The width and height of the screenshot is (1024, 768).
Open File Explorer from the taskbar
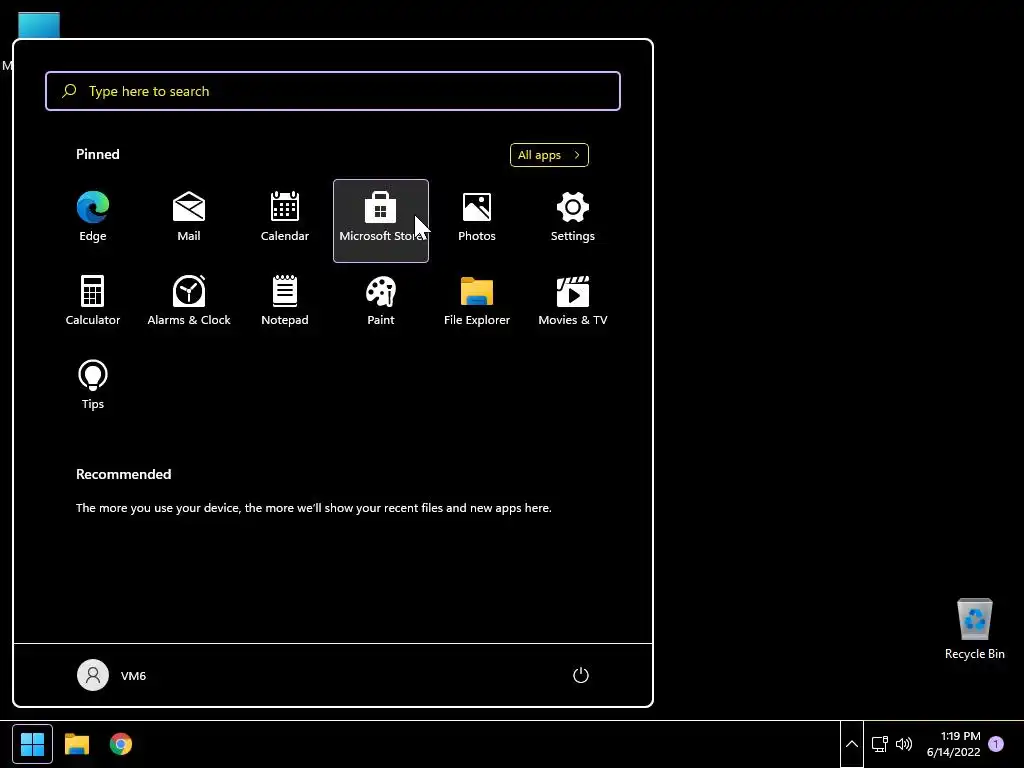[76, 744]
